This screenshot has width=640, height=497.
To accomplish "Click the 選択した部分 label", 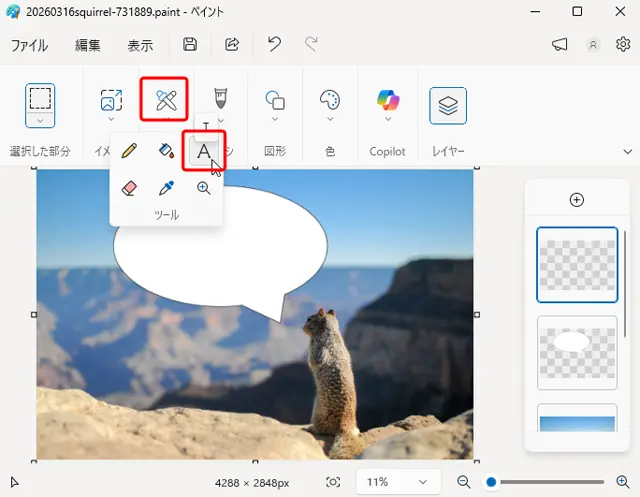I will pos(40,151).
